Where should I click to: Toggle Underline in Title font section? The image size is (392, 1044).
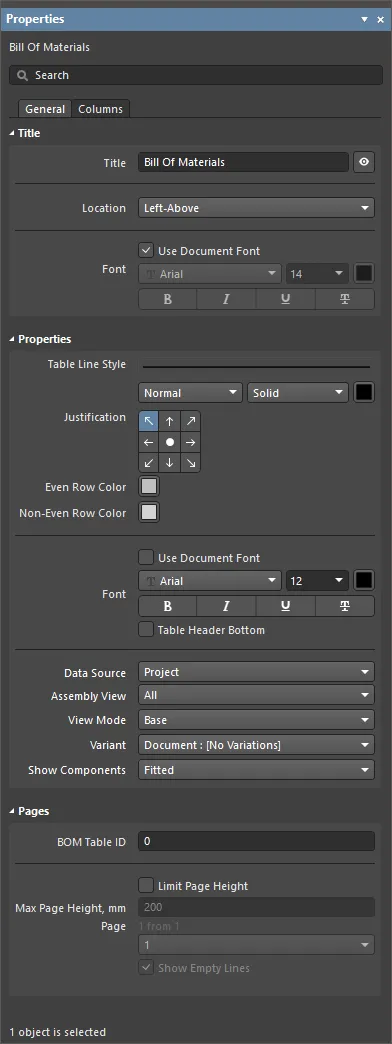coord(286,299)
